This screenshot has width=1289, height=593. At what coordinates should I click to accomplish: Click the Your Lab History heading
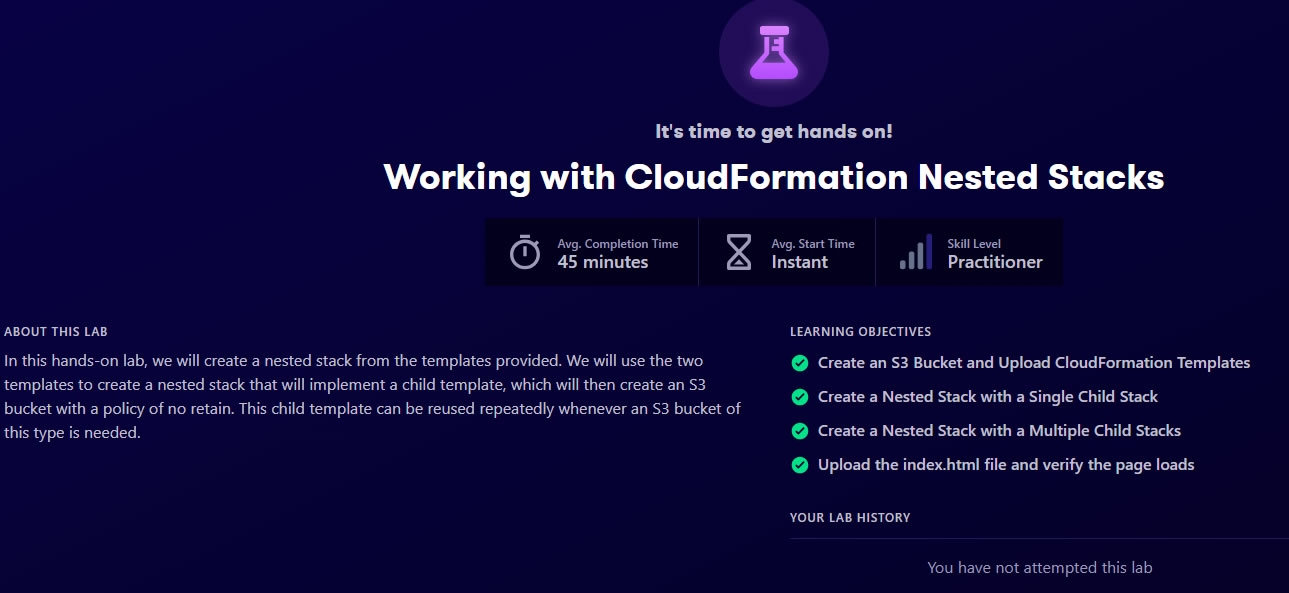tap(850, 518)
